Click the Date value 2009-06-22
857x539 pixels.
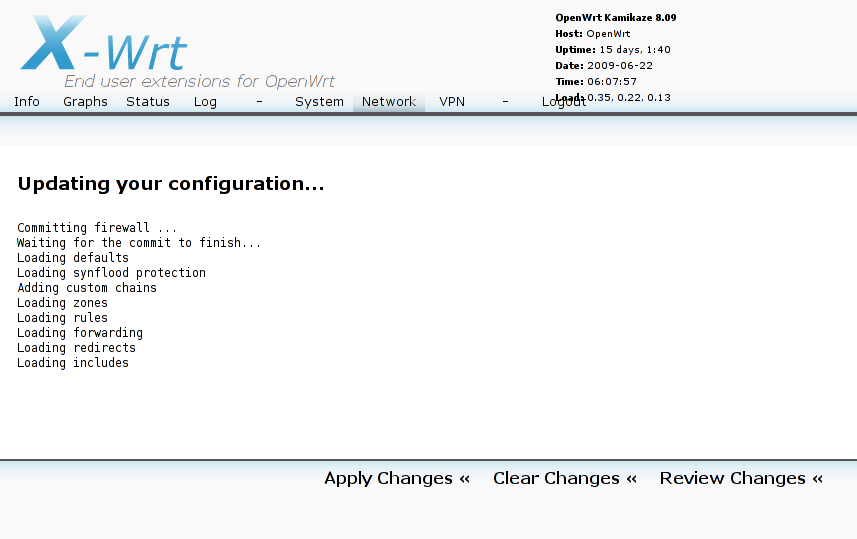point(620,66)
